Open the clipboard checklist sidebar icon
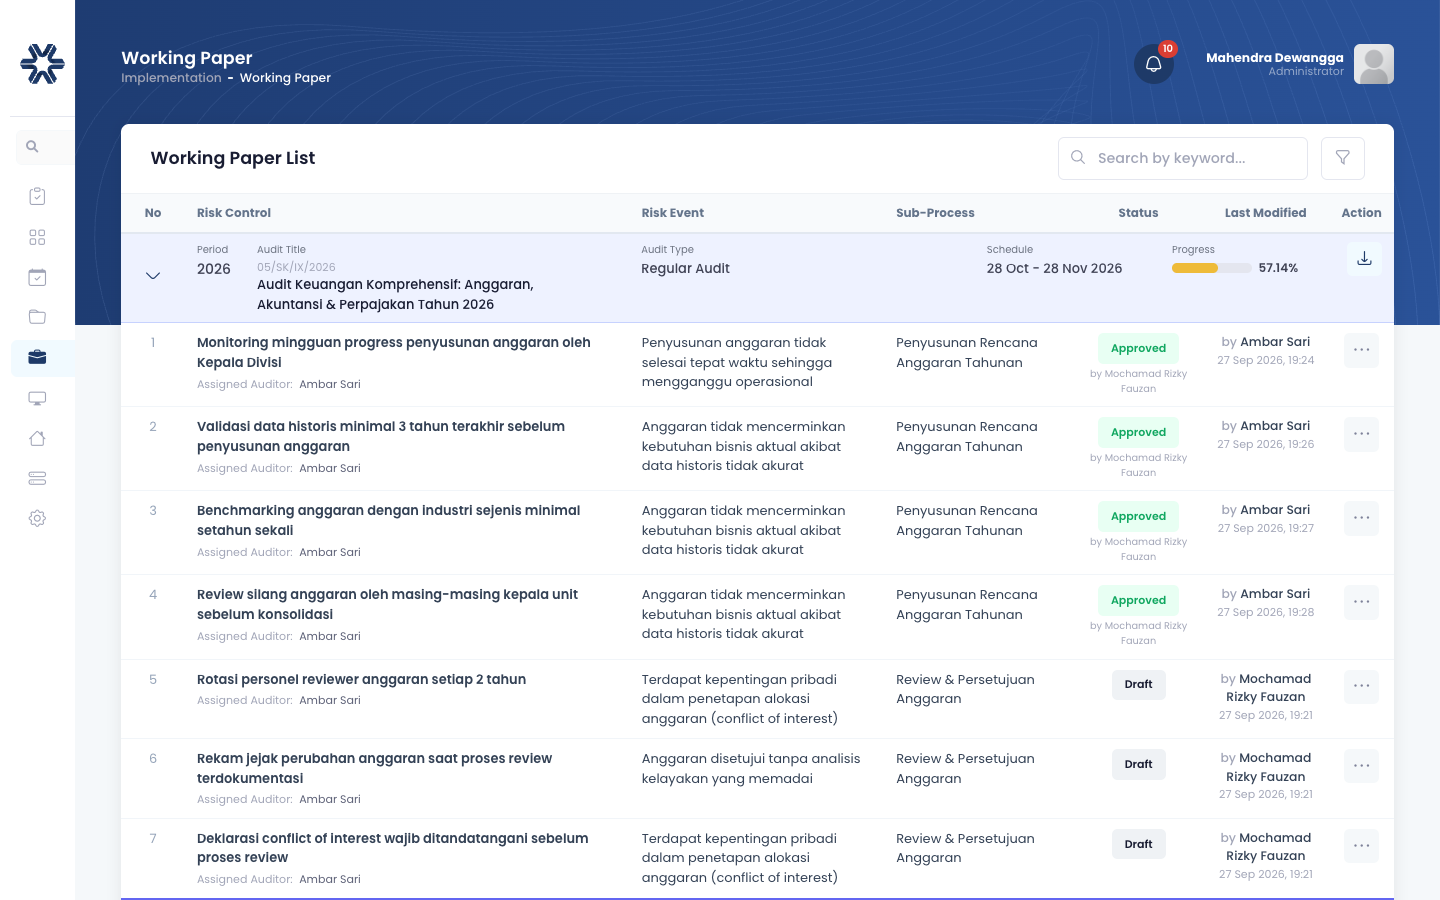Screen dimensions: 1440x900 click(37, 196)
